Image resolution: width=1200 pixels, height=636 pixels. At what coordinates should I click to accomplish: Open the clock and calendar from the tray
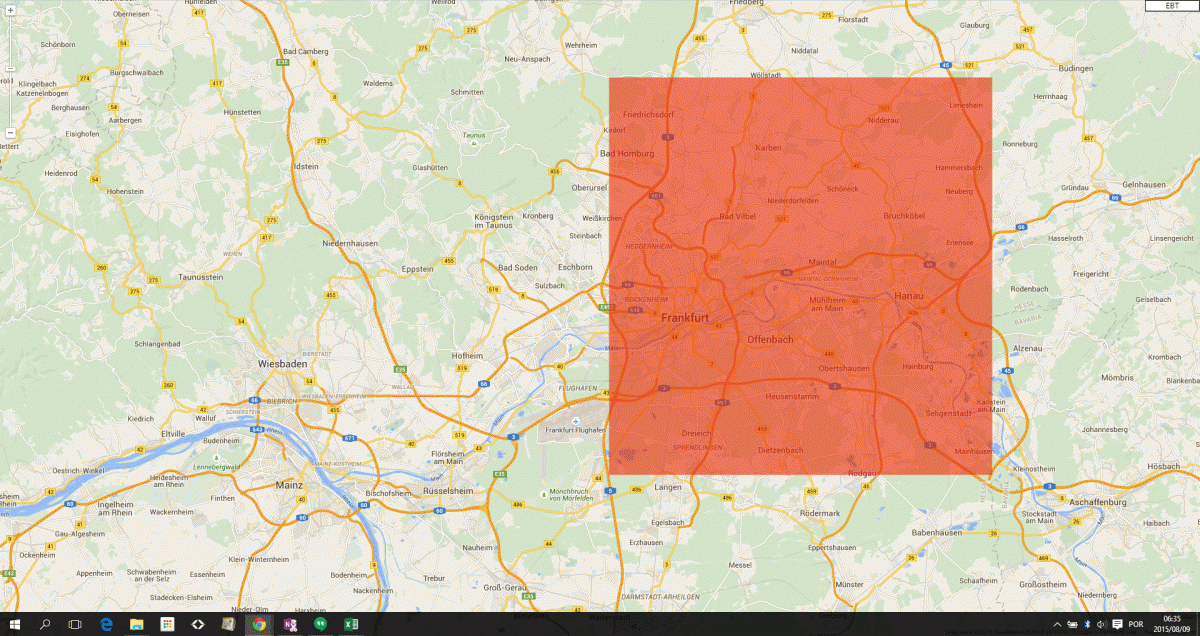[x=1172, y=624]
